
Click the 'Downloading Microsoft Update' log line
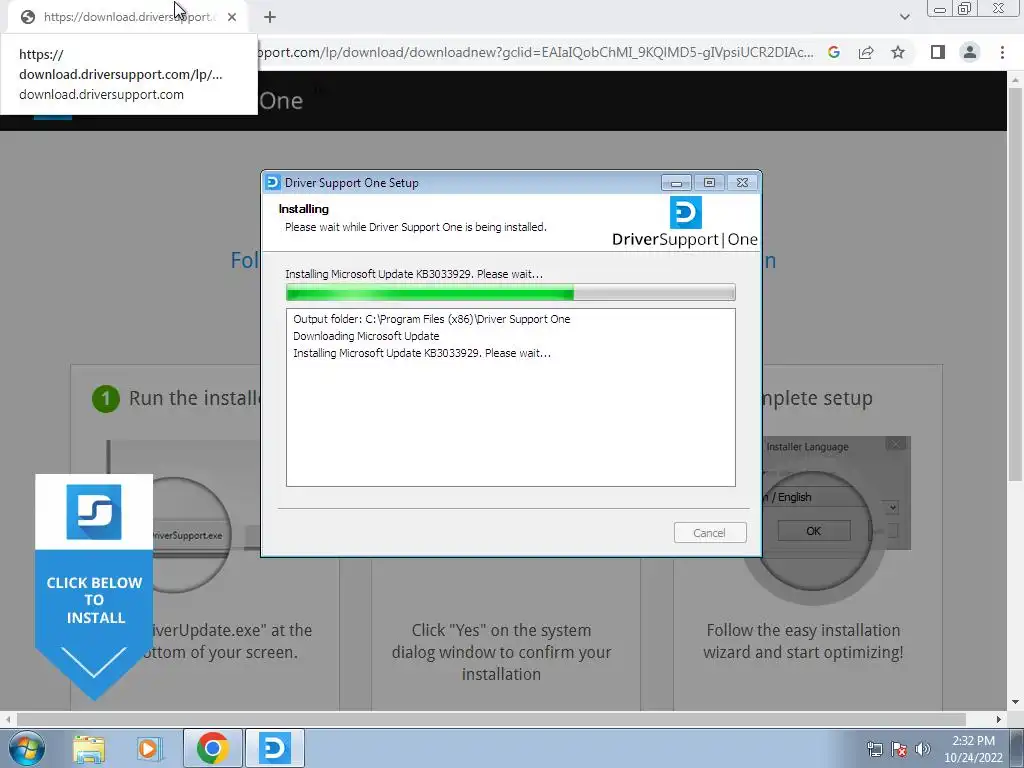coord(366,336)
